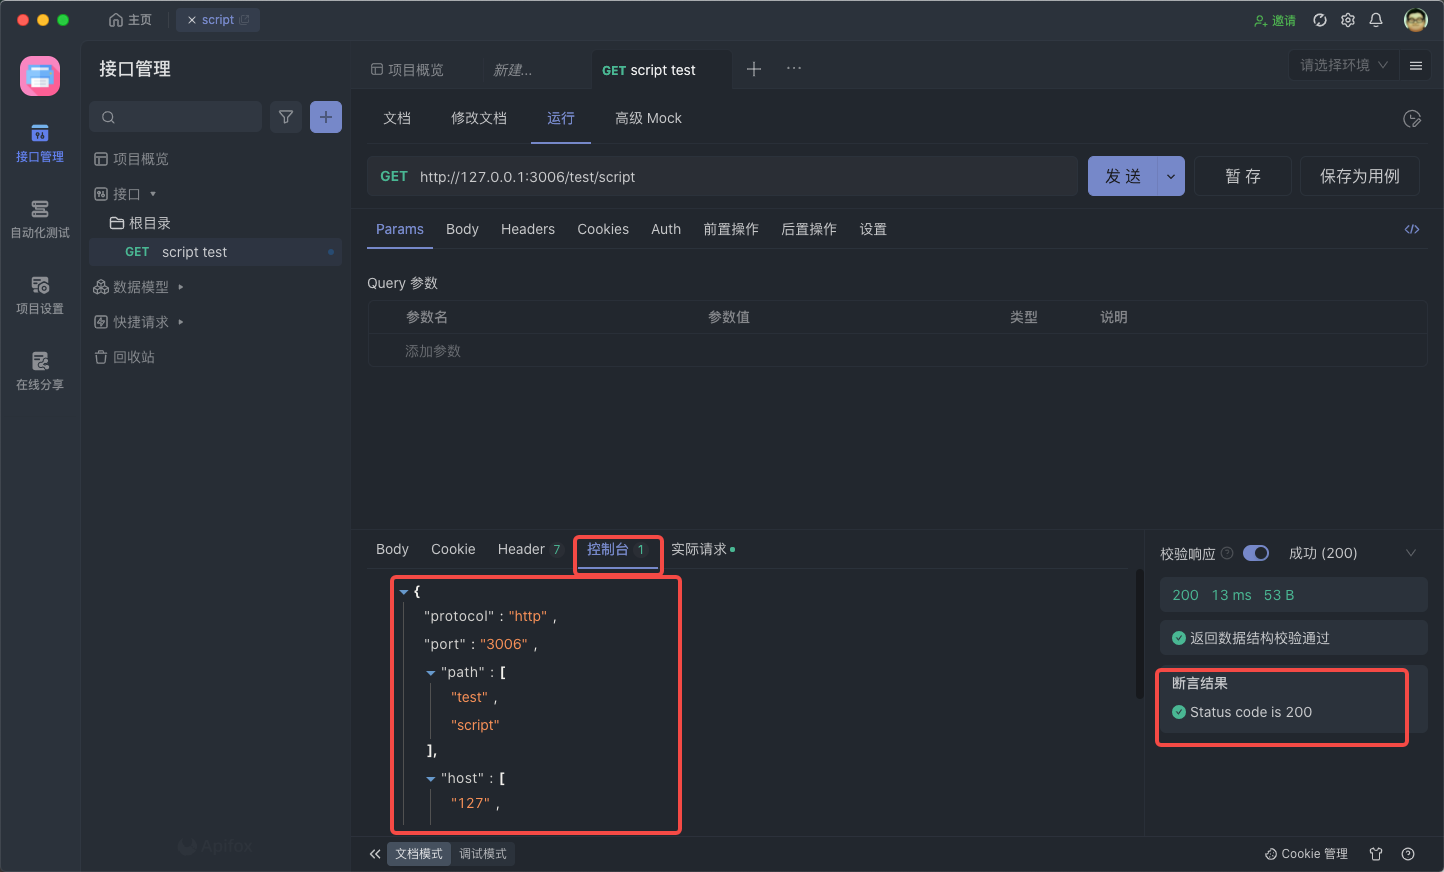Viewport: 1444px width, 872px height.
Task: Open code view with the </> icon
Action: click(x=1411, y=228)
